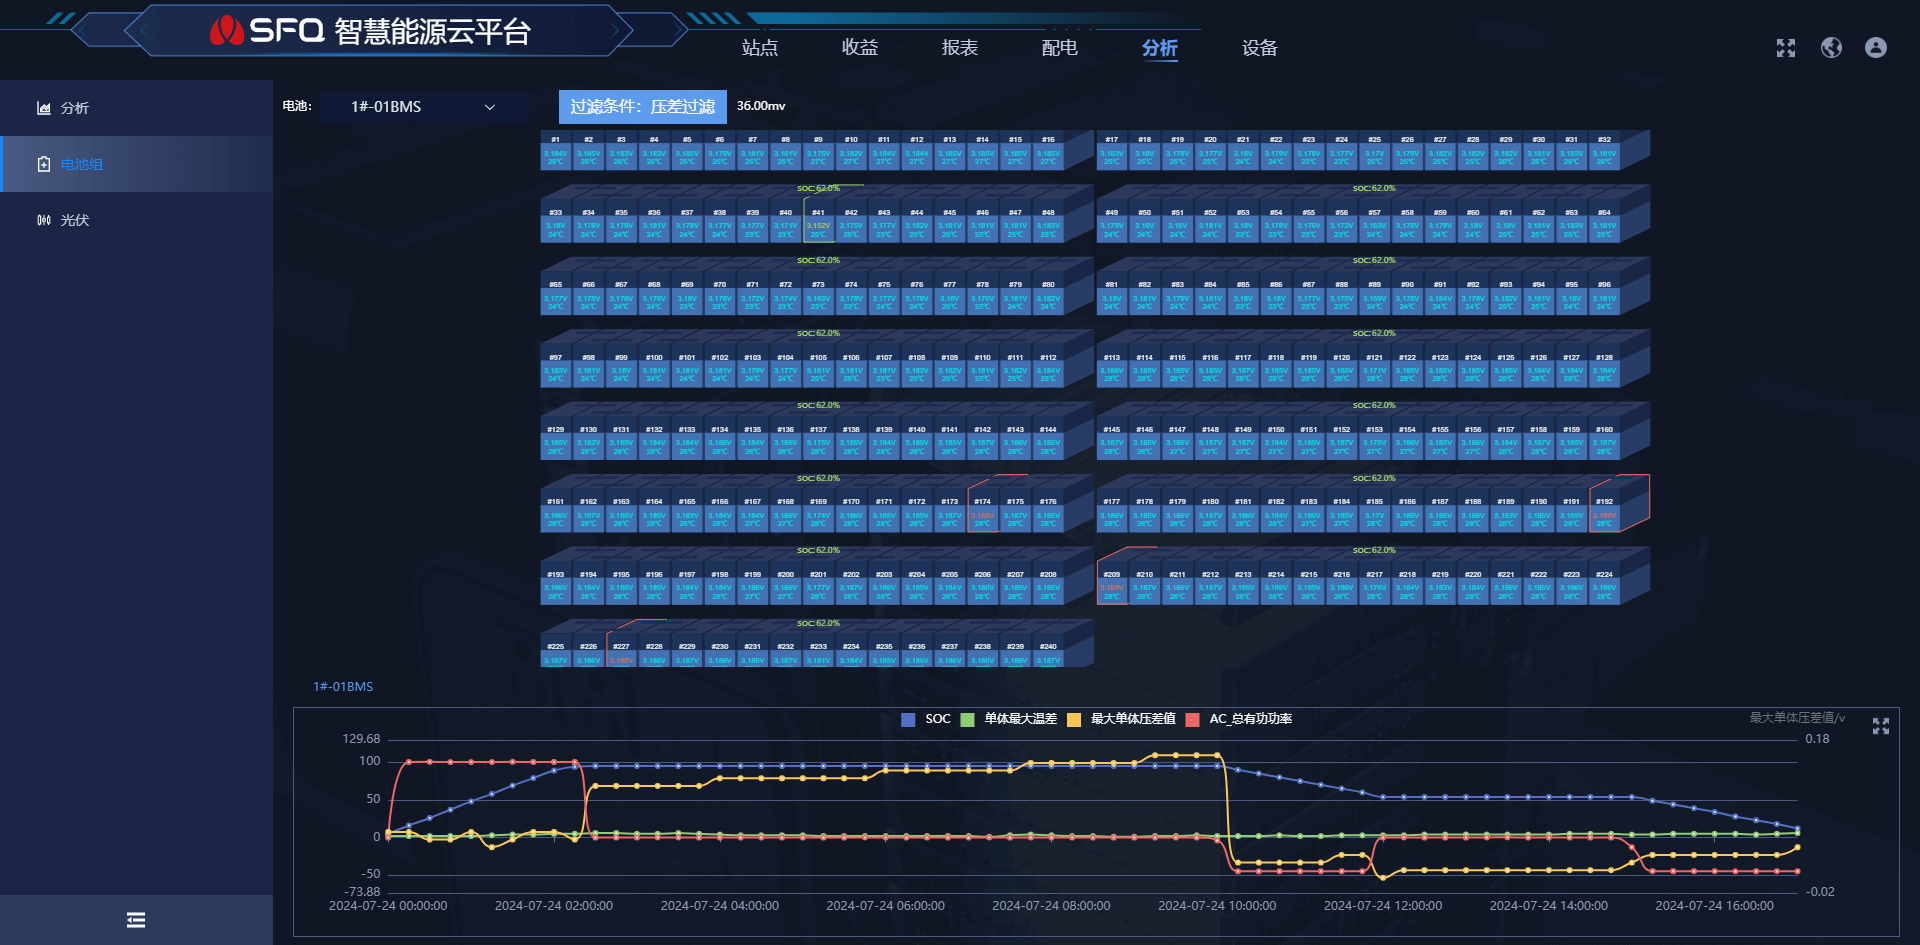Select red-outlined cell #227
Screen dimensions: 1920x945
[621, 654]
